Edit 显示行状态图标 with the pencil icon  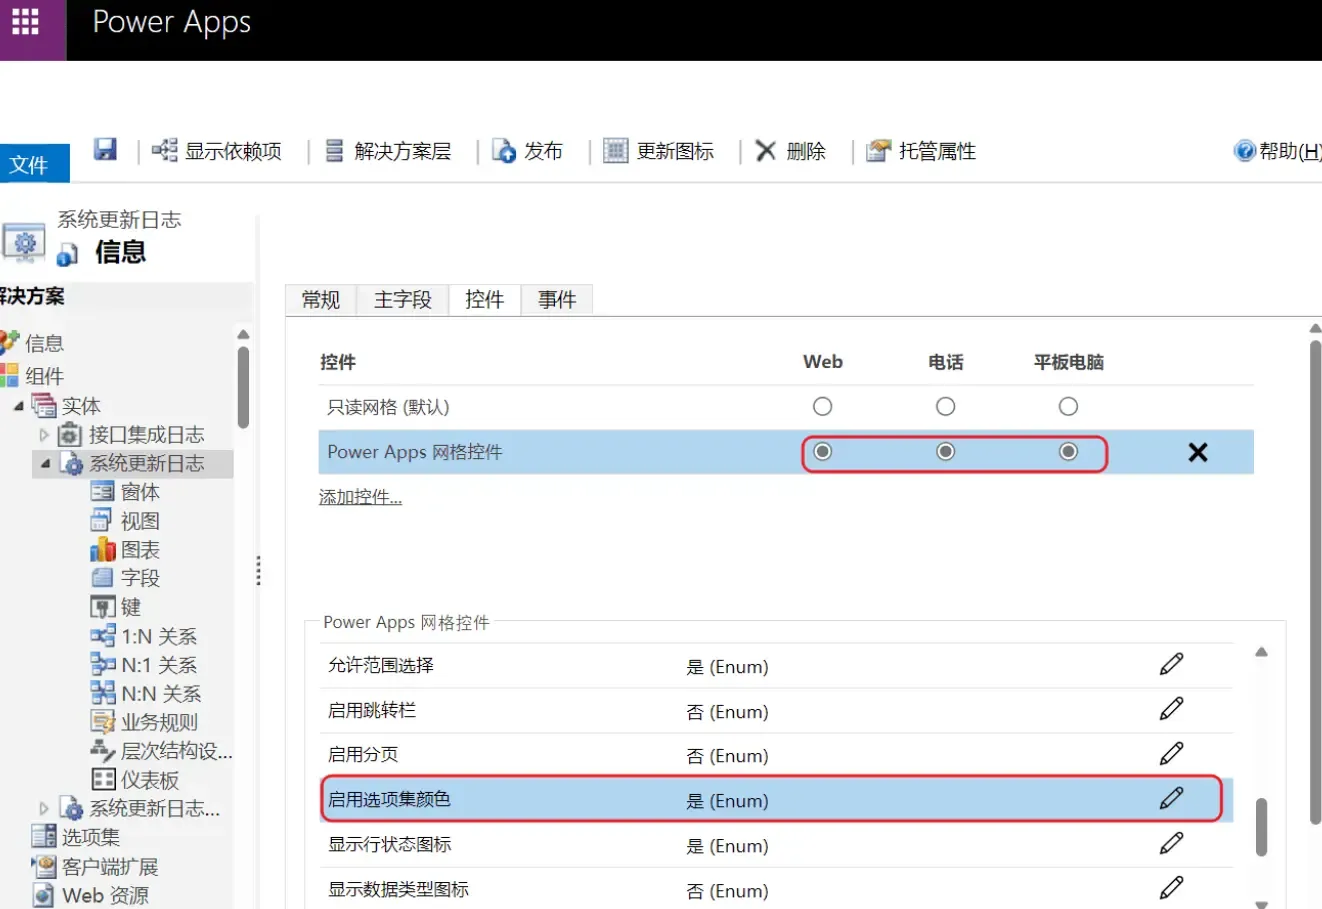click(x=1172, y=843)
